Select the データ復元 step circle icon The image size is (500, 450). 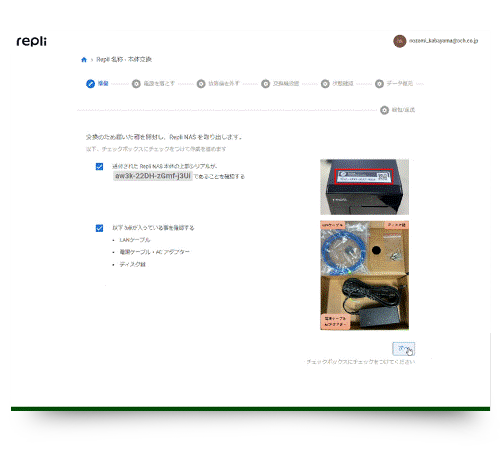coord(379,84)
